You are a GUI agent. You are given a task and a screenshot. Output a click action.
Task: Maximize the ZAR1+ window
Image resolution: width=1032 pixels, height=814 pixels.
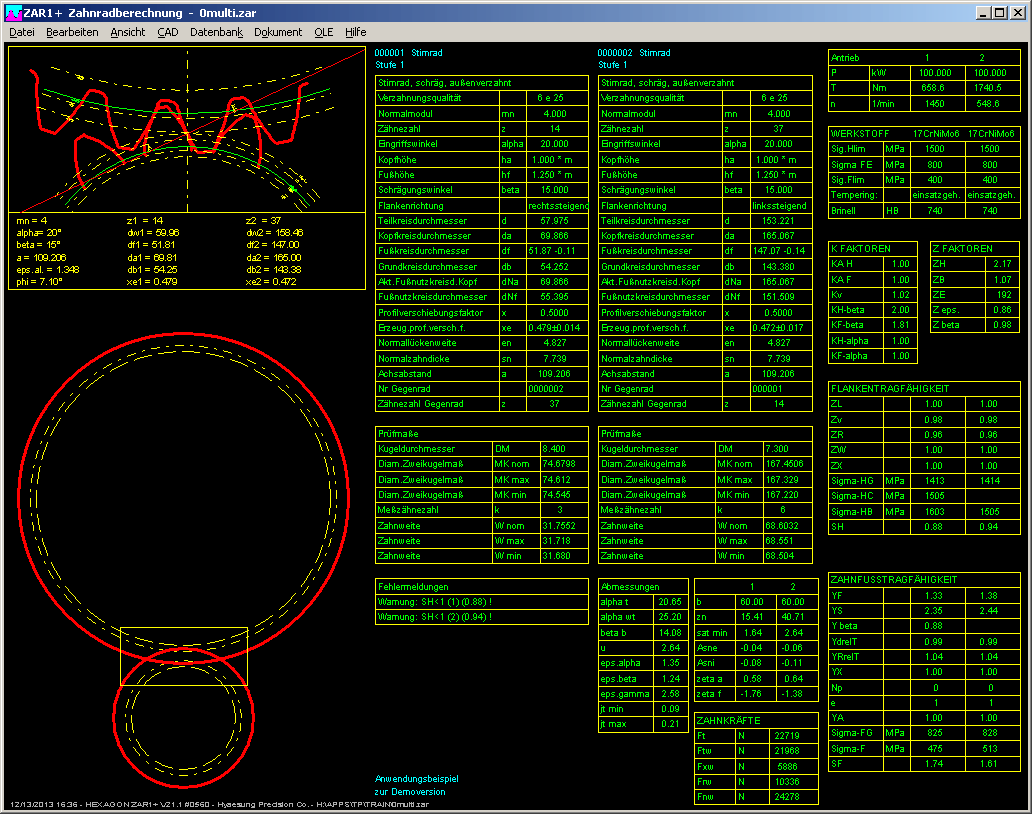1000,13
